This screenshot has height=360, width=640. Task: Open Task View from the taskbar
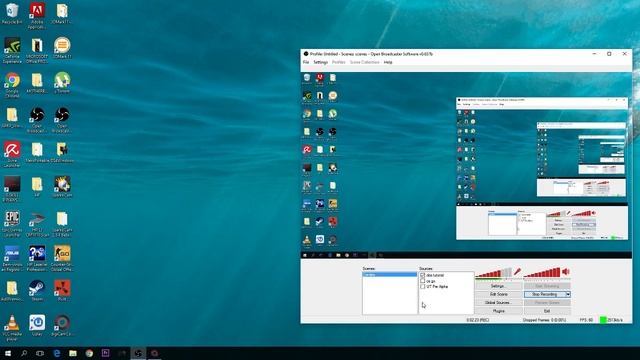click(40, 353)
